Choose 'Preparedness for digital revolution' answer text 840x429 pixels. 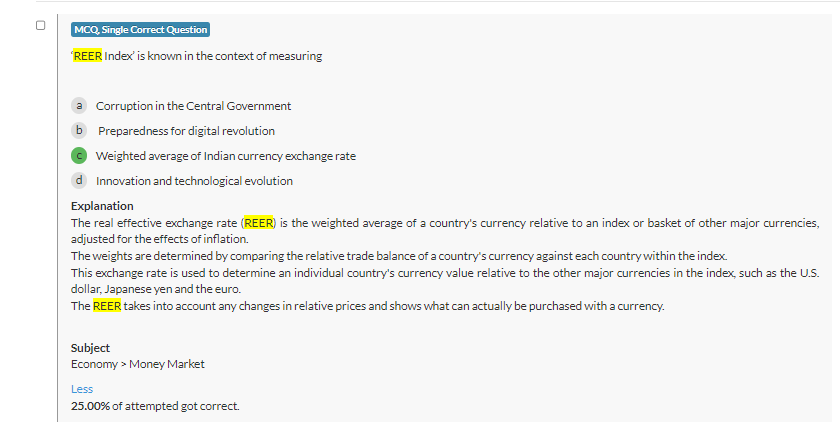tap(186, 131)
